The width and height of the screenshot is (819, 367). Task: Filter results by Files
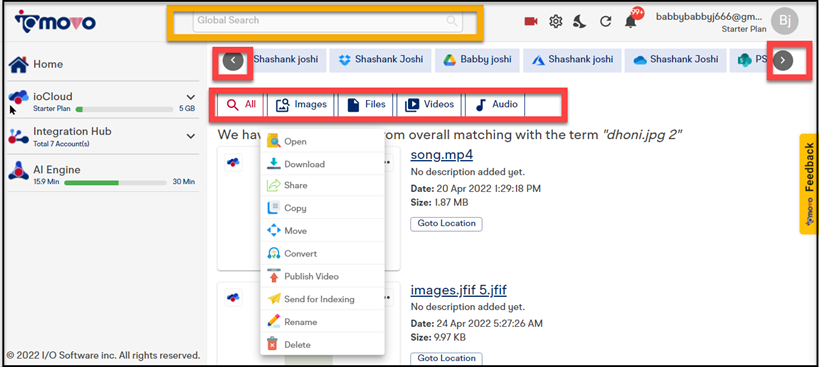[366, 105]
